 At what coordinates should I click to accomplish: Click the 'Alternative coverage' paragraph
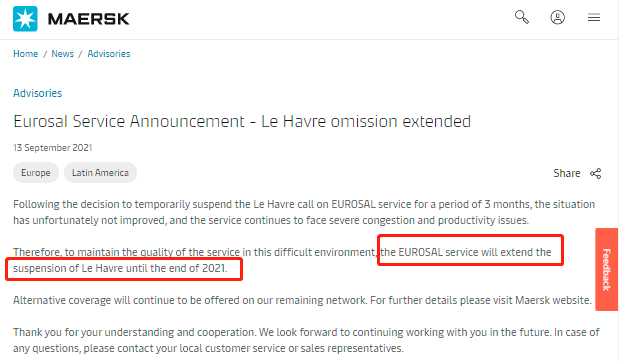(302, 300)
